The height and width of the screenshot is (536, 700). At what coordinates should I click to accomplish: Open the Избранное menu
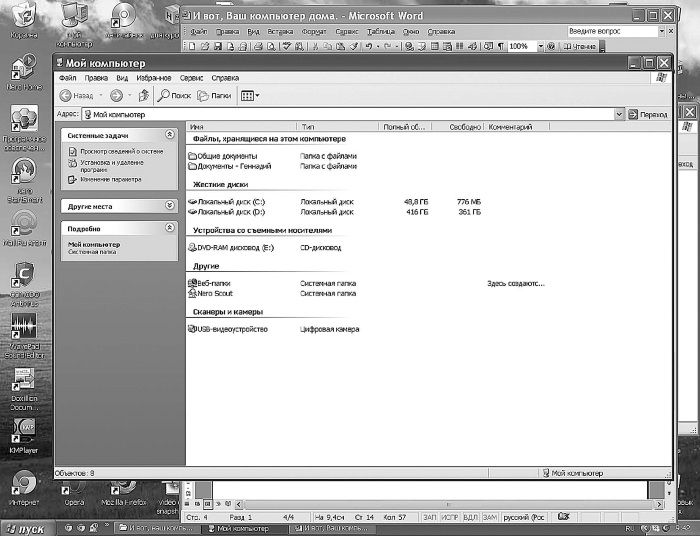(154, 77)
